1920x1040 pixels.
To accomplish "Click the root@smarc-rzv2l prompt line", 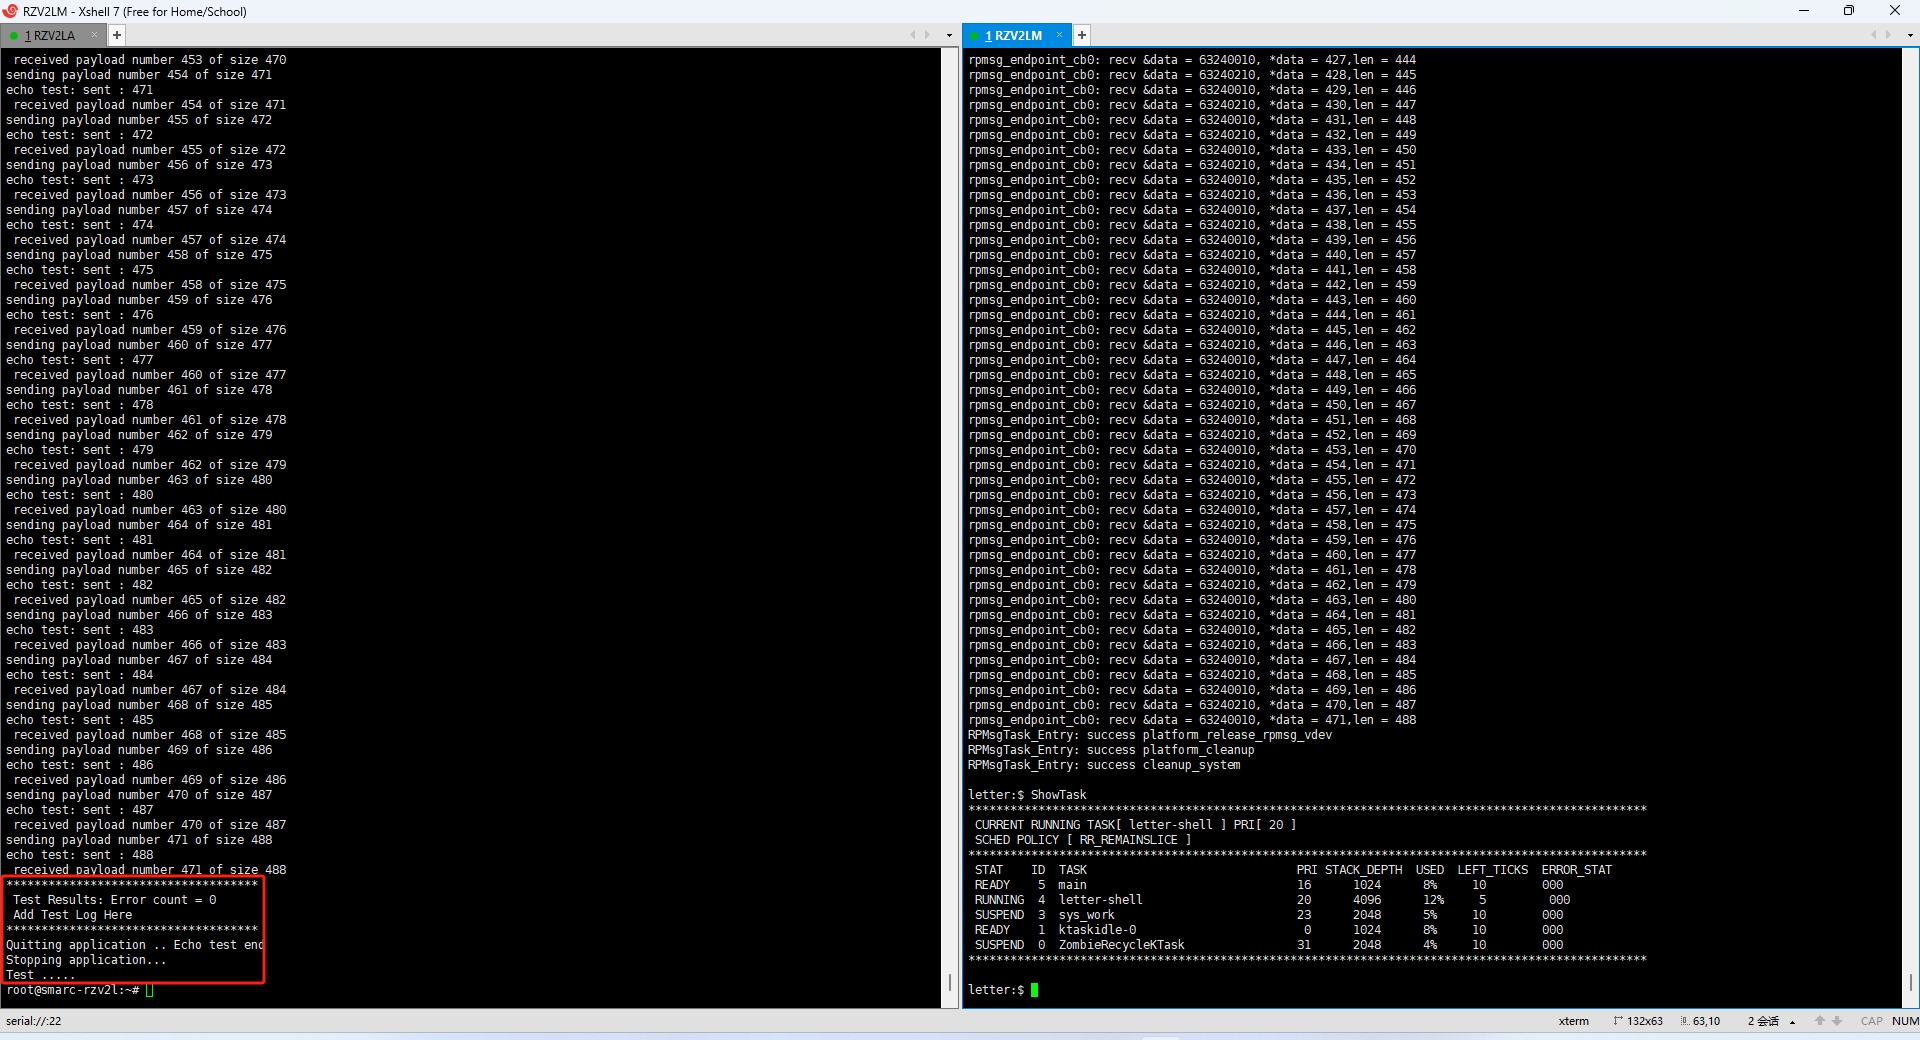I will tap(80, 990).
